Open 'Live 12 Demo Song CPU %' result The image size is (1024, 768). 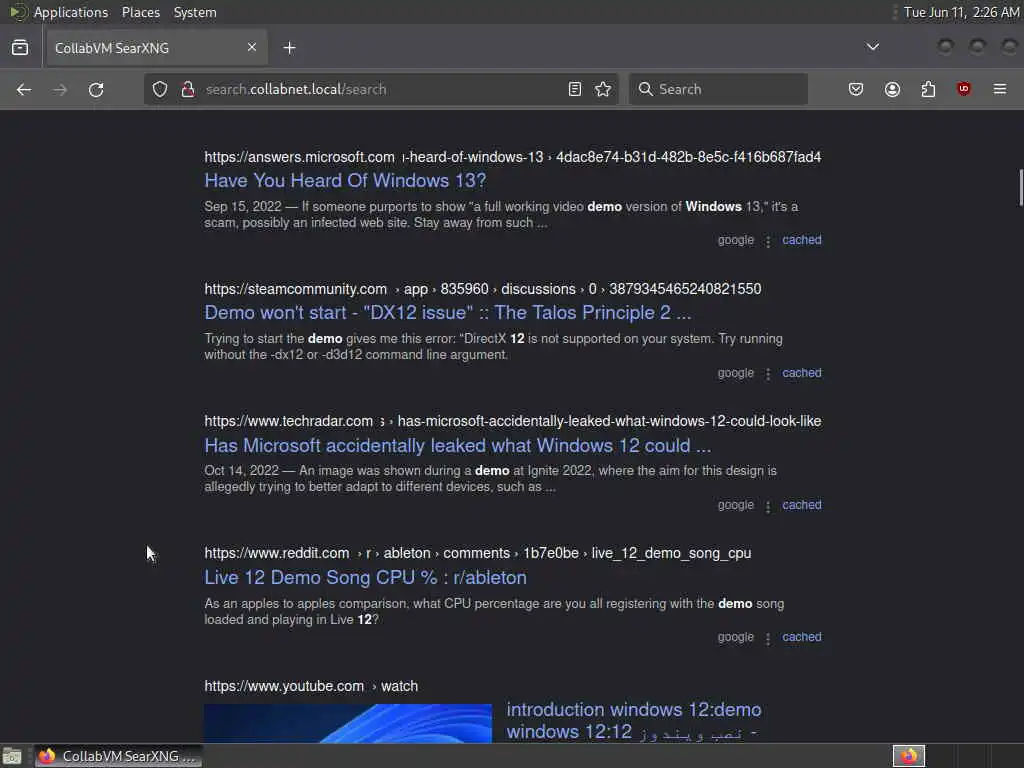click(365, 577)
